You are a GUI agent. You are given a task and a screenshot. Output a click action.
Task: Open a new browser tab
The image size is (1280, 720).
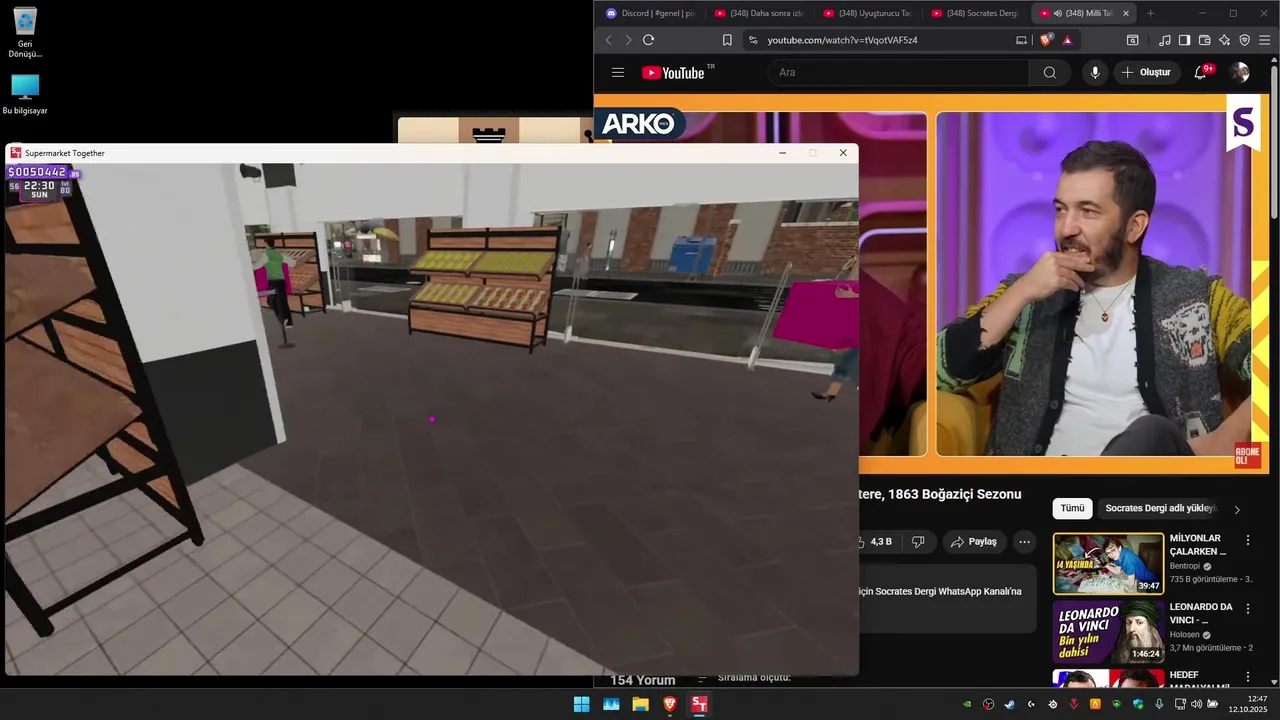pyautogui.click(x=1150, y=13)
